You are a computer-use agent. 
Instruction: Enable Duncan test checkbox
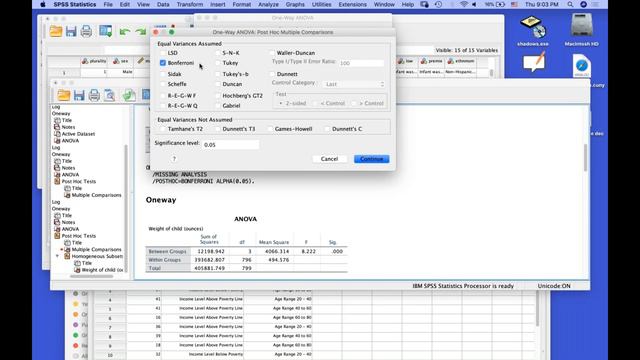(218, 84)
